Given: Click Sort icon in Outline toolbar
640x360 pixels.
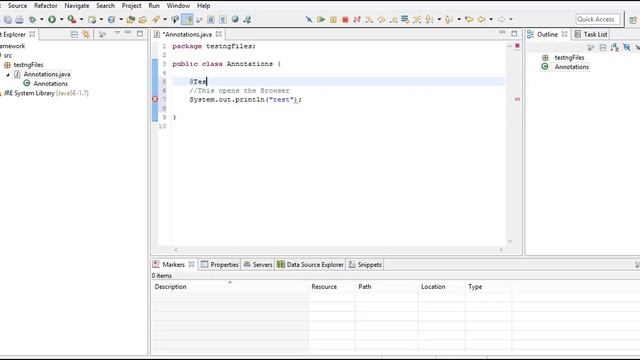Looking at the screenshot, I should coord(615,48).
